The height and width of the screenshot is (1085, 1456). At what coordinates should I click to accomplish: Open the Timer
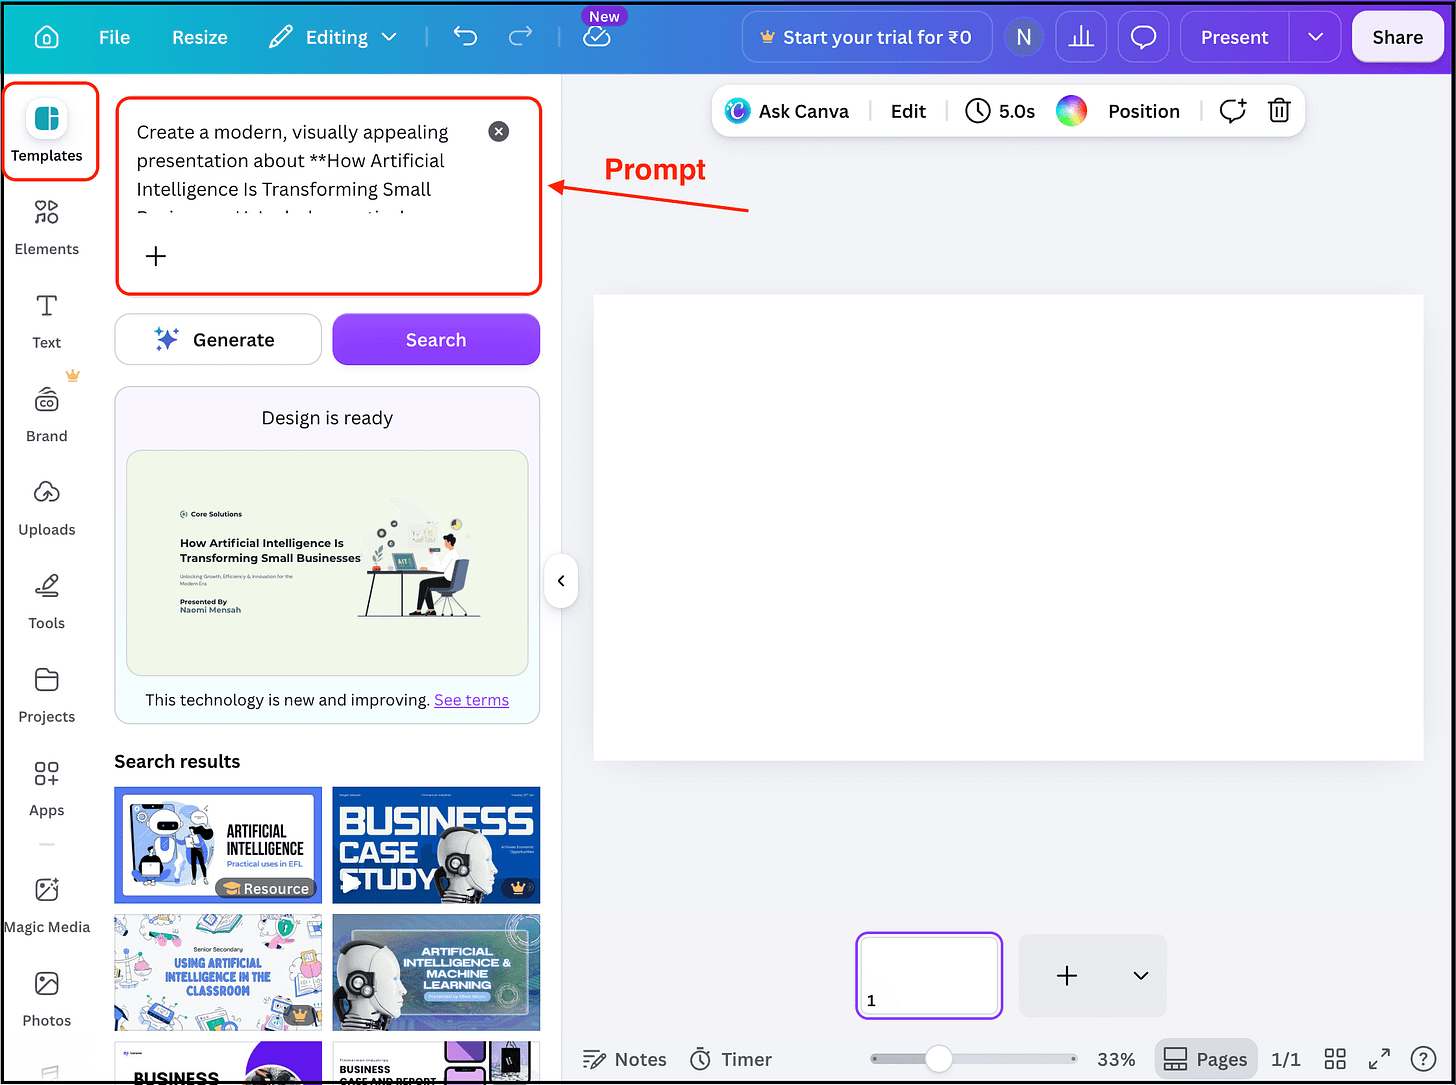(732, 1059)
